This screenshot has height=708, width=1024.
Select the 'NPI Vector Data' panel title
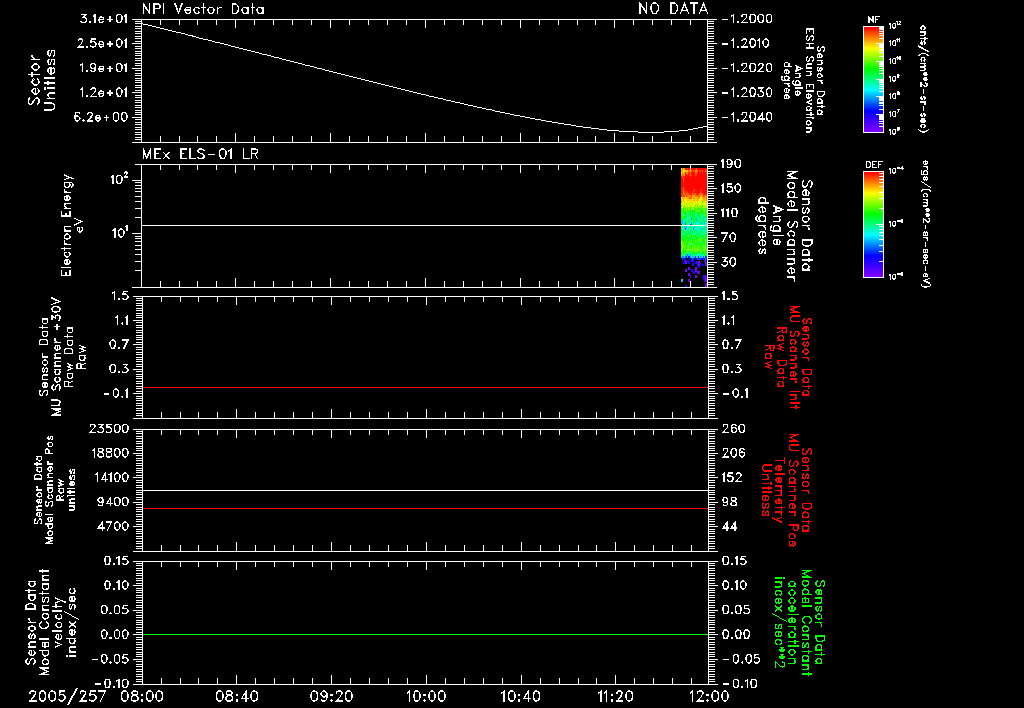click(x=203, y=9)
